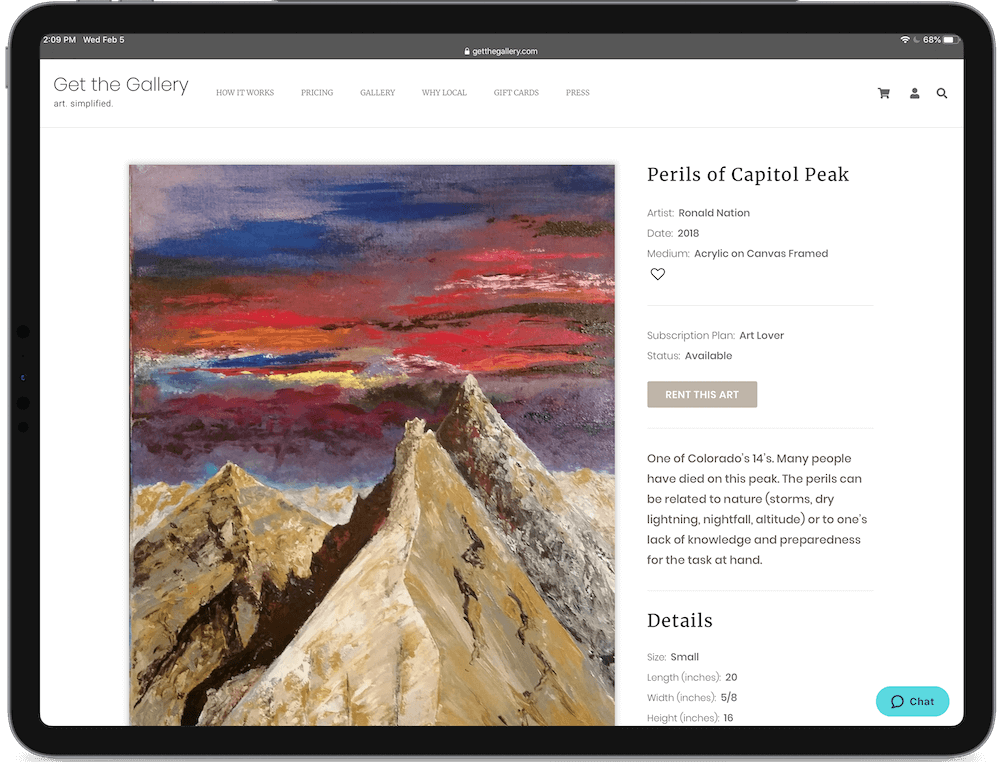Viewport: 1000px width, 762px height.
Task: Open the Press page
Action: (578, 93)
